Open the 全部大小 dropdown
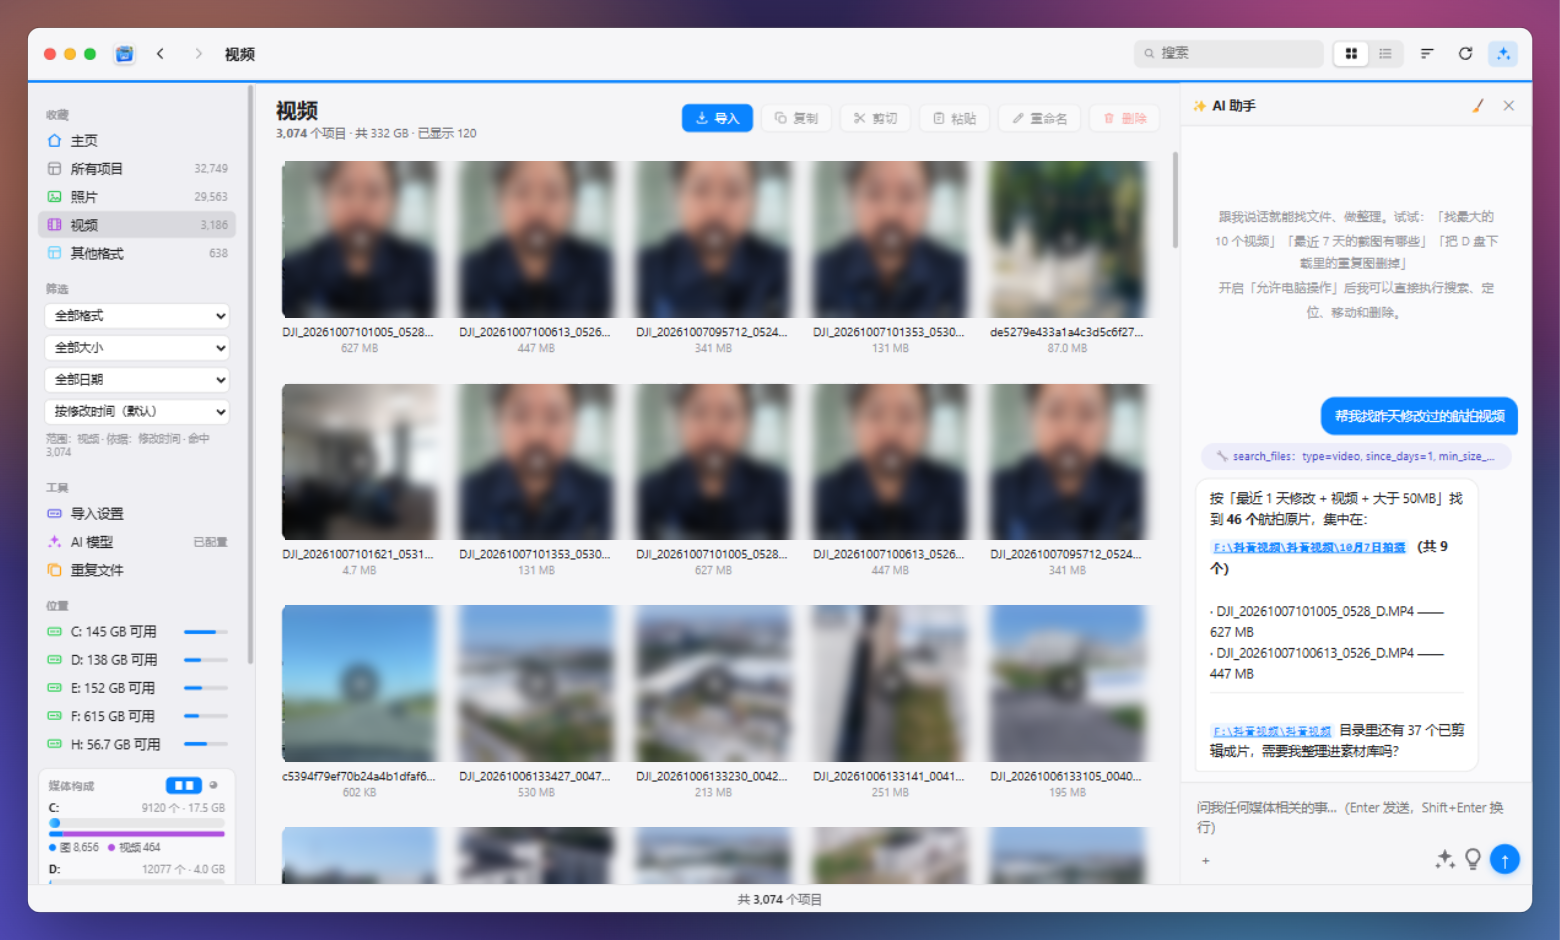 tap(137, 348)
